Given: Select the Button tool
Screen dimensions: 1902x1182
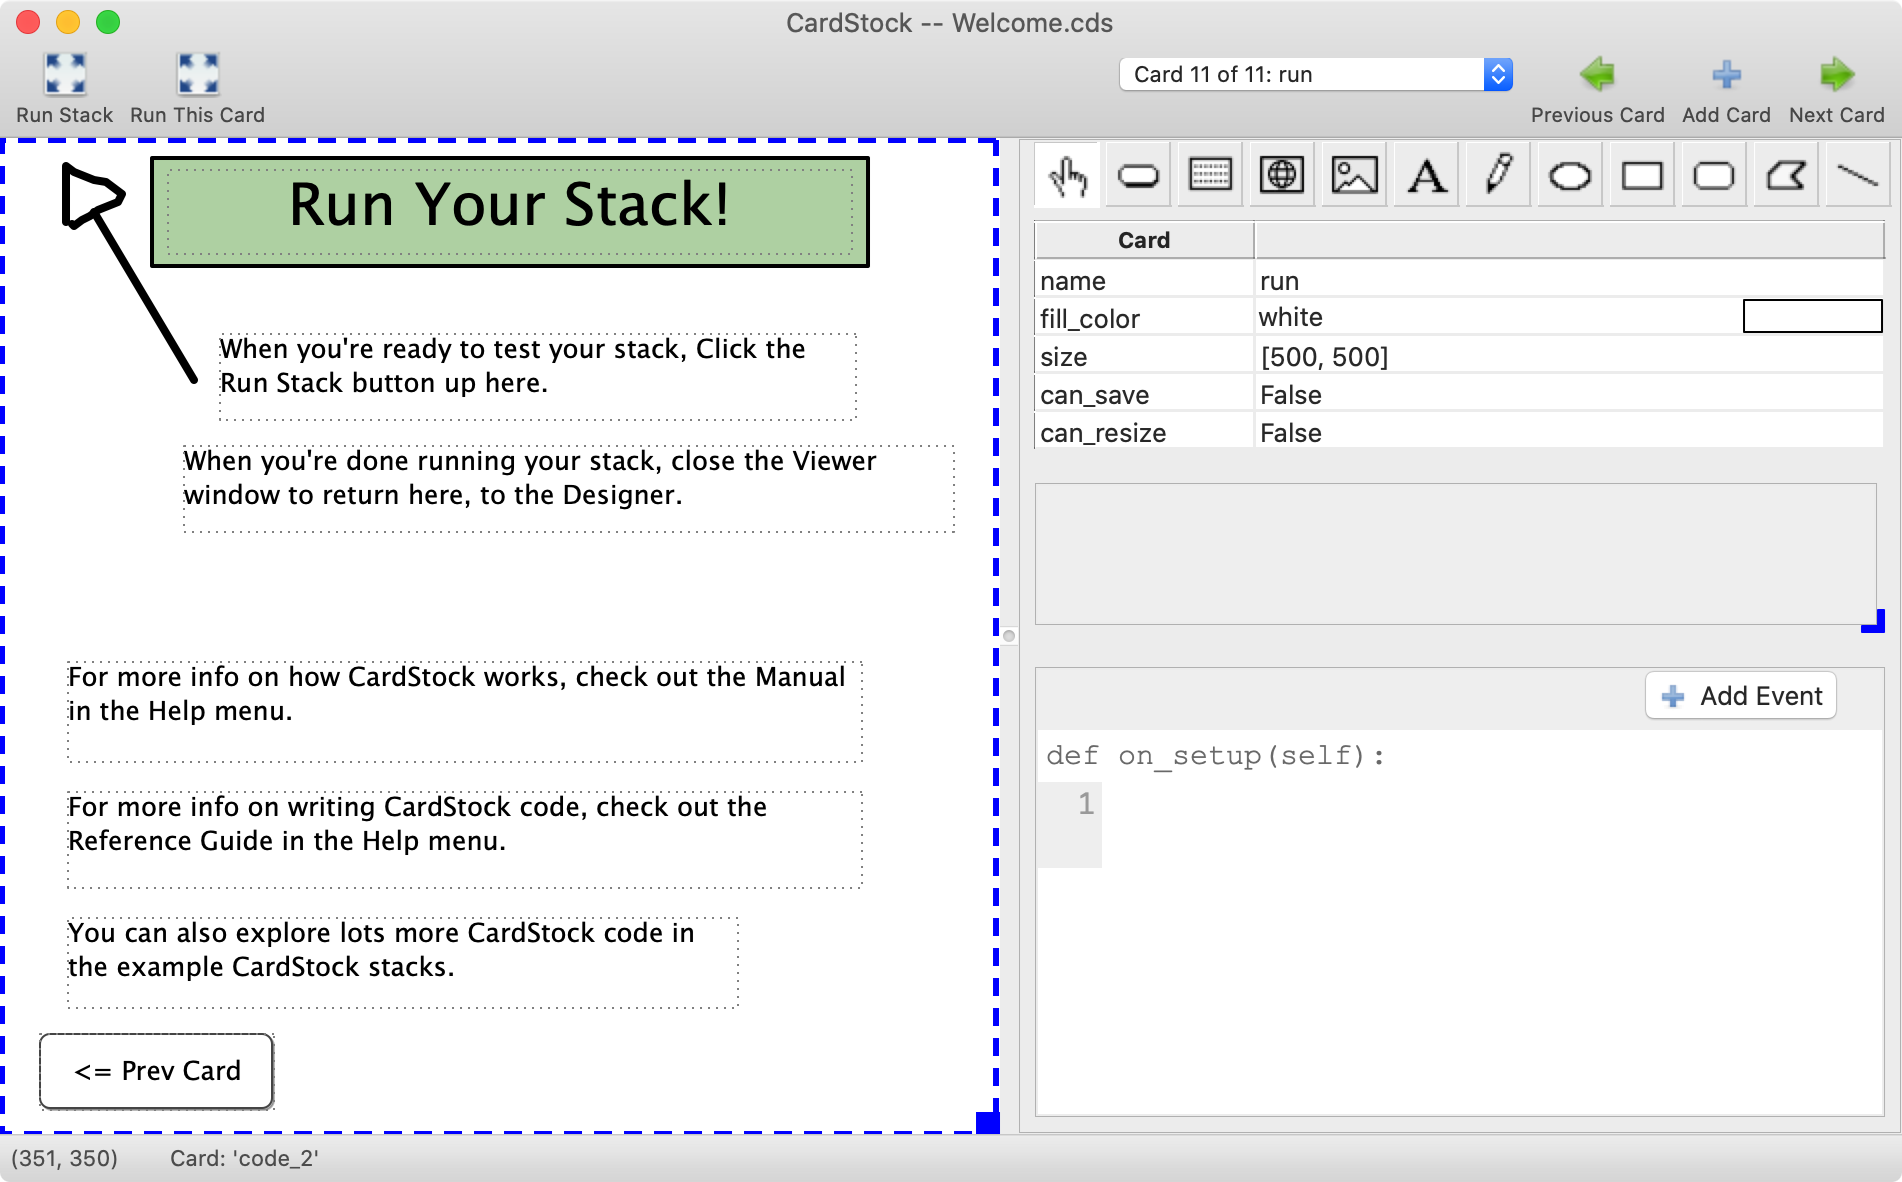Looking at the screenshot, I should [1138, 176].
